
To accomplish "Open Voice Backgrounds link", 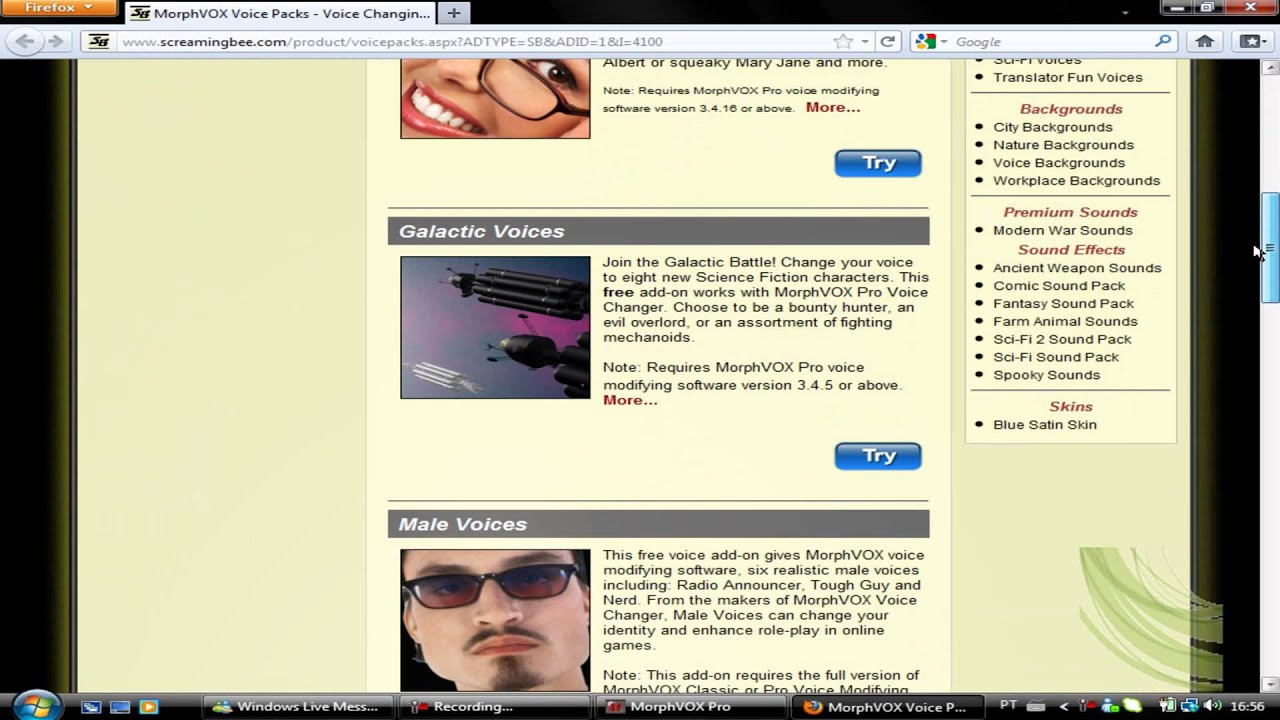I will pyautogui.click(x=1059, y=163).
